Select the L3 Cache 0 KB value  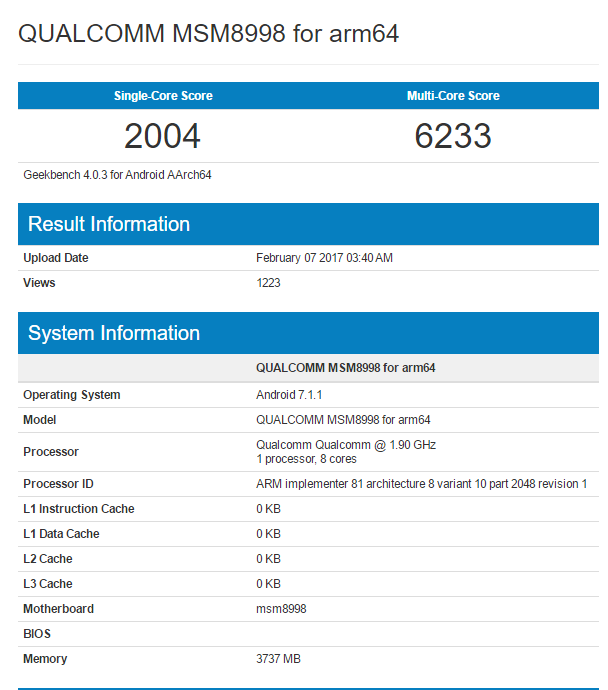[268, 584]
